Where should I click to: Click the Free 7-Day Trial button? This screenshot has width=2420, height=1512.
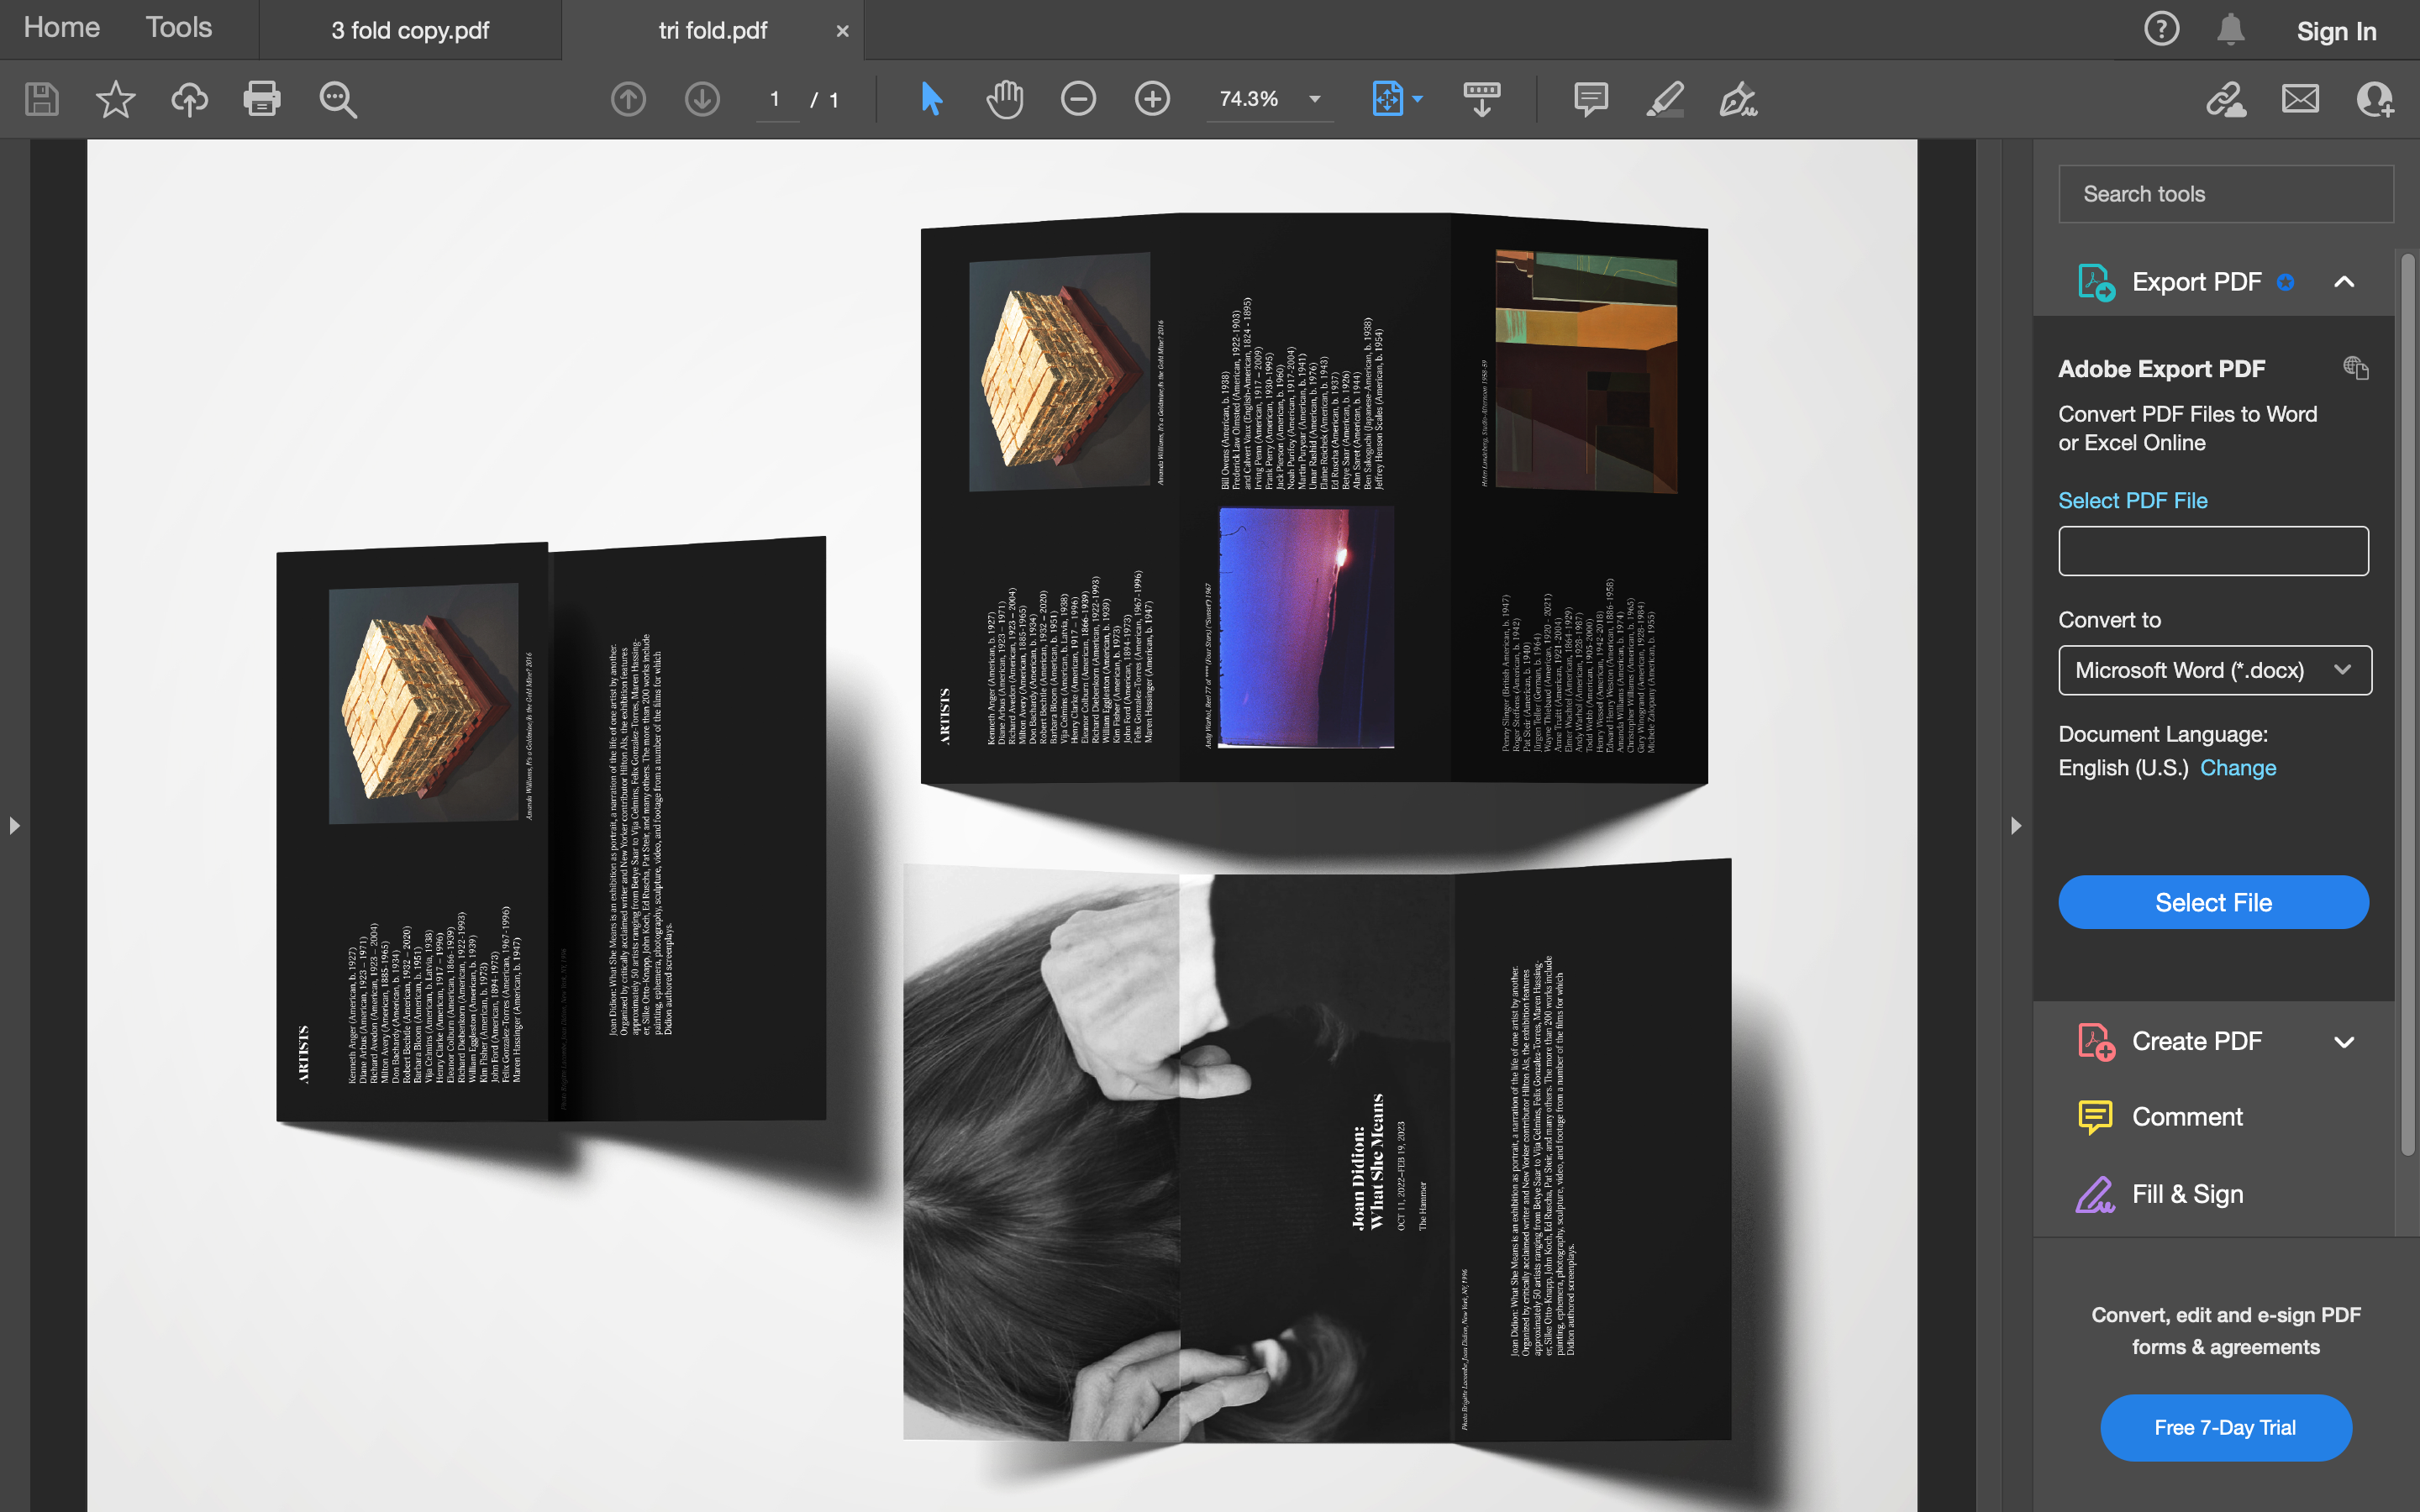[x=2225, y=1427]
